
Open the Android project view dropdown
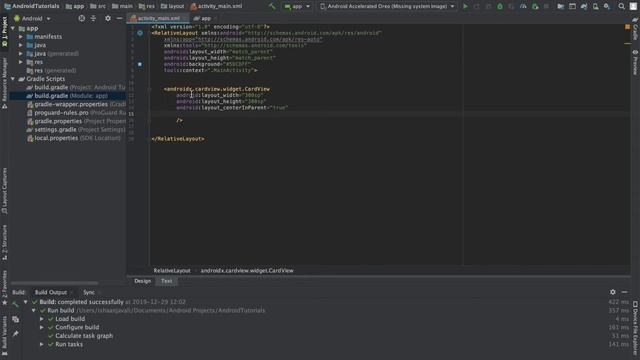click(32, 18)
